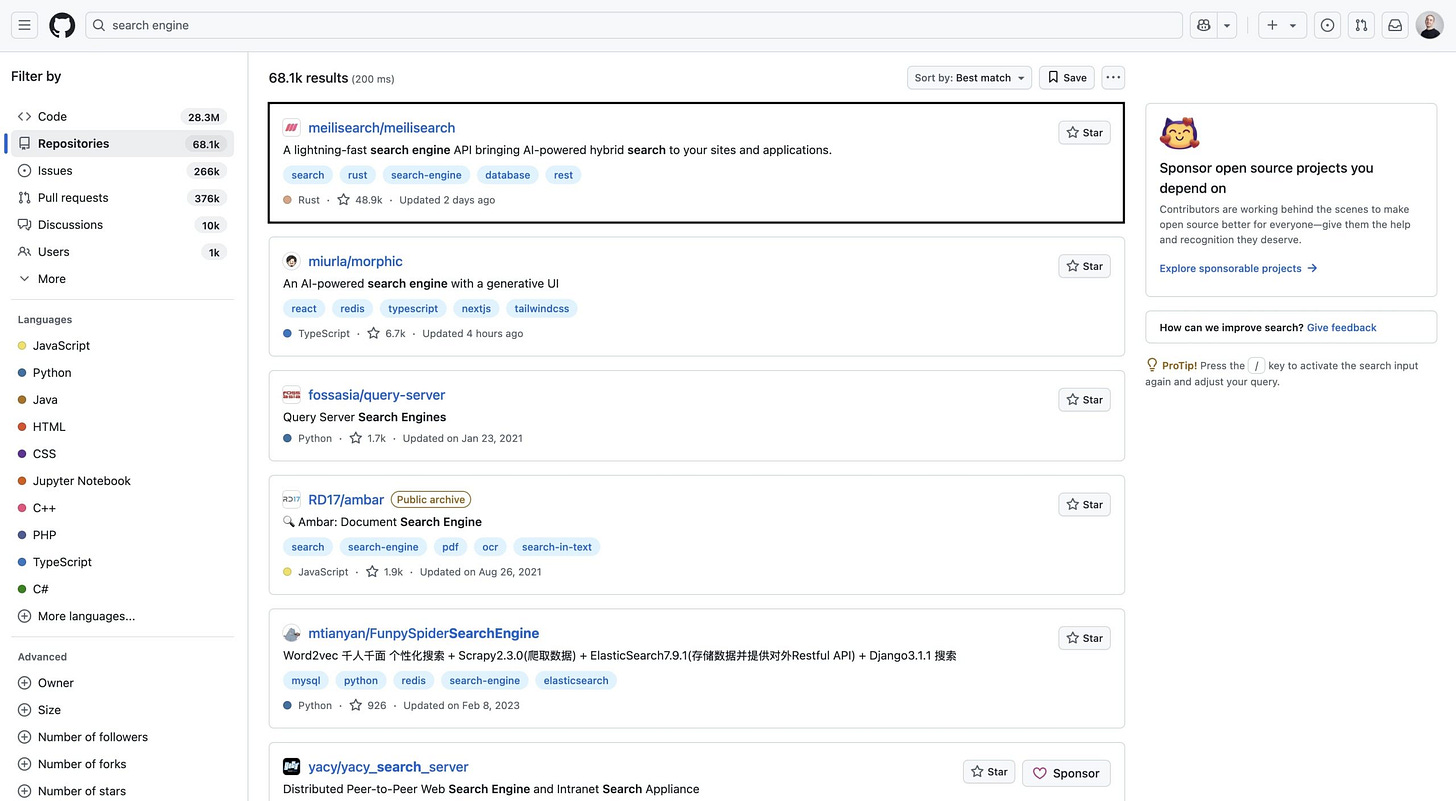Click morphic star count 6.7k
This screenshot has width=1456, height=801.
(x=386, y=334)
